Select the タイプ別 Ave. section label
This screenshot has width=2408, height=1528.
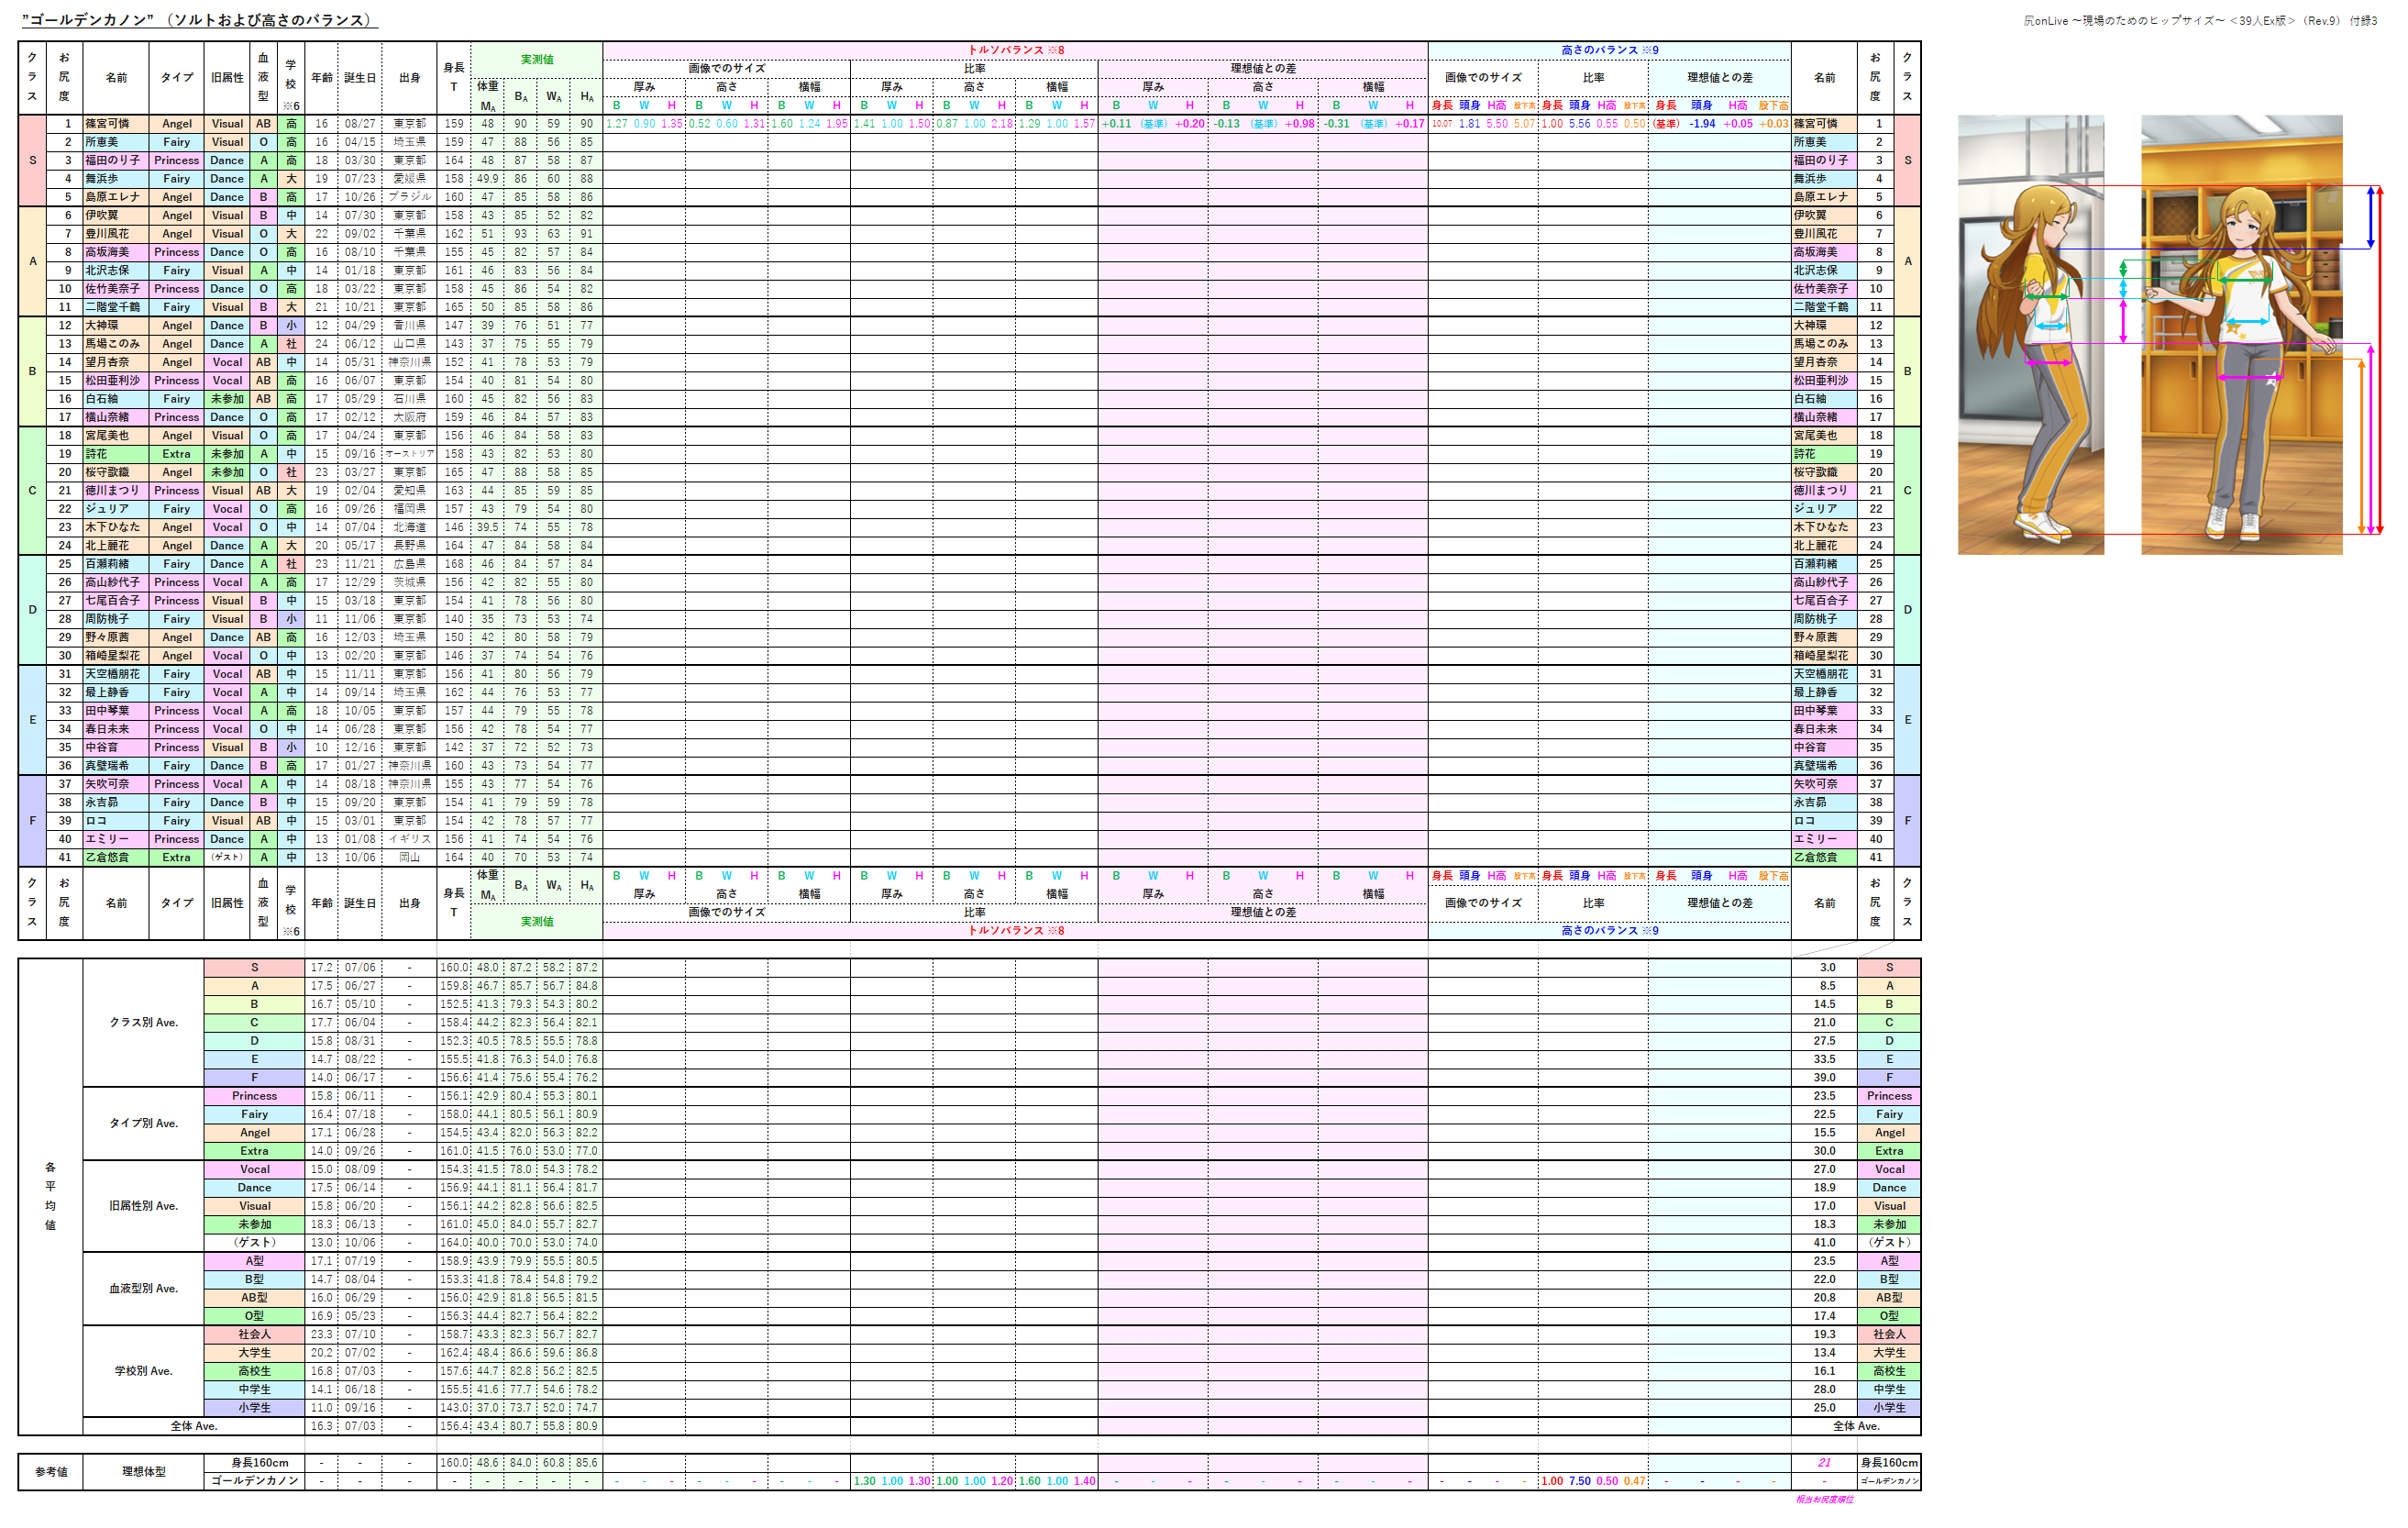pyautogui.click(x=143, y=1123)
